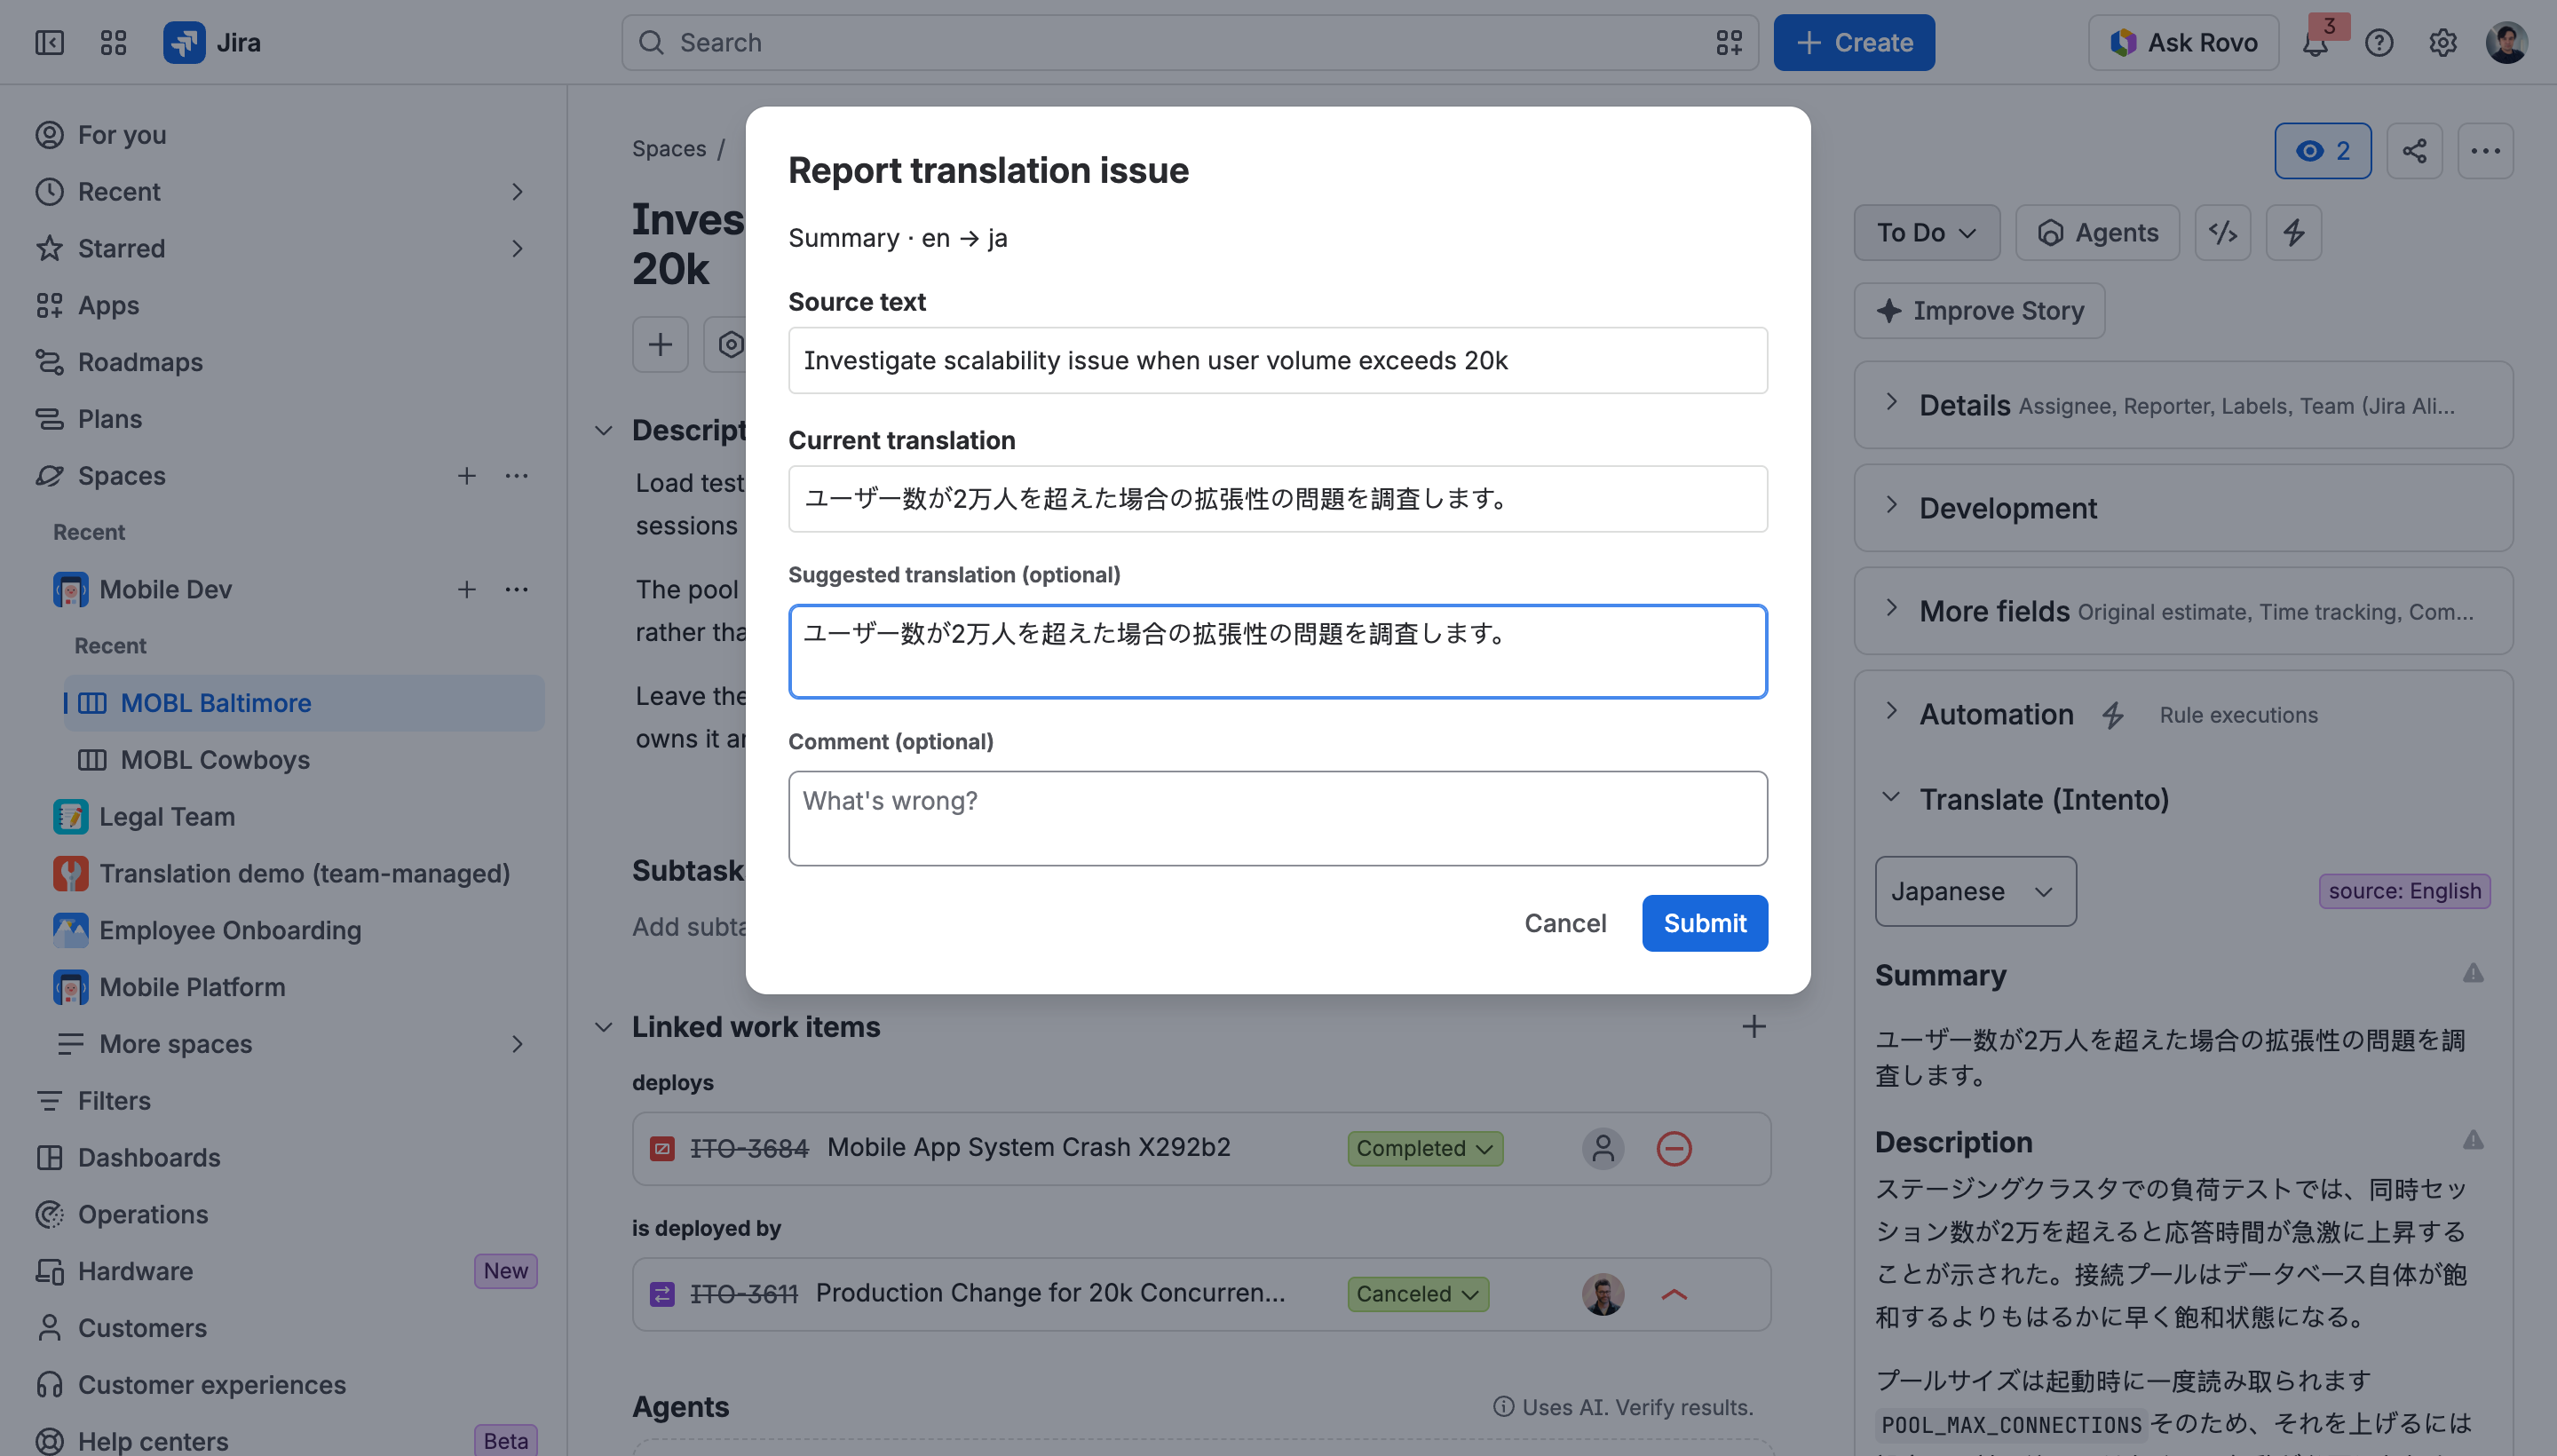
Task: Open user profile avatar
Action: [2506, 42]
